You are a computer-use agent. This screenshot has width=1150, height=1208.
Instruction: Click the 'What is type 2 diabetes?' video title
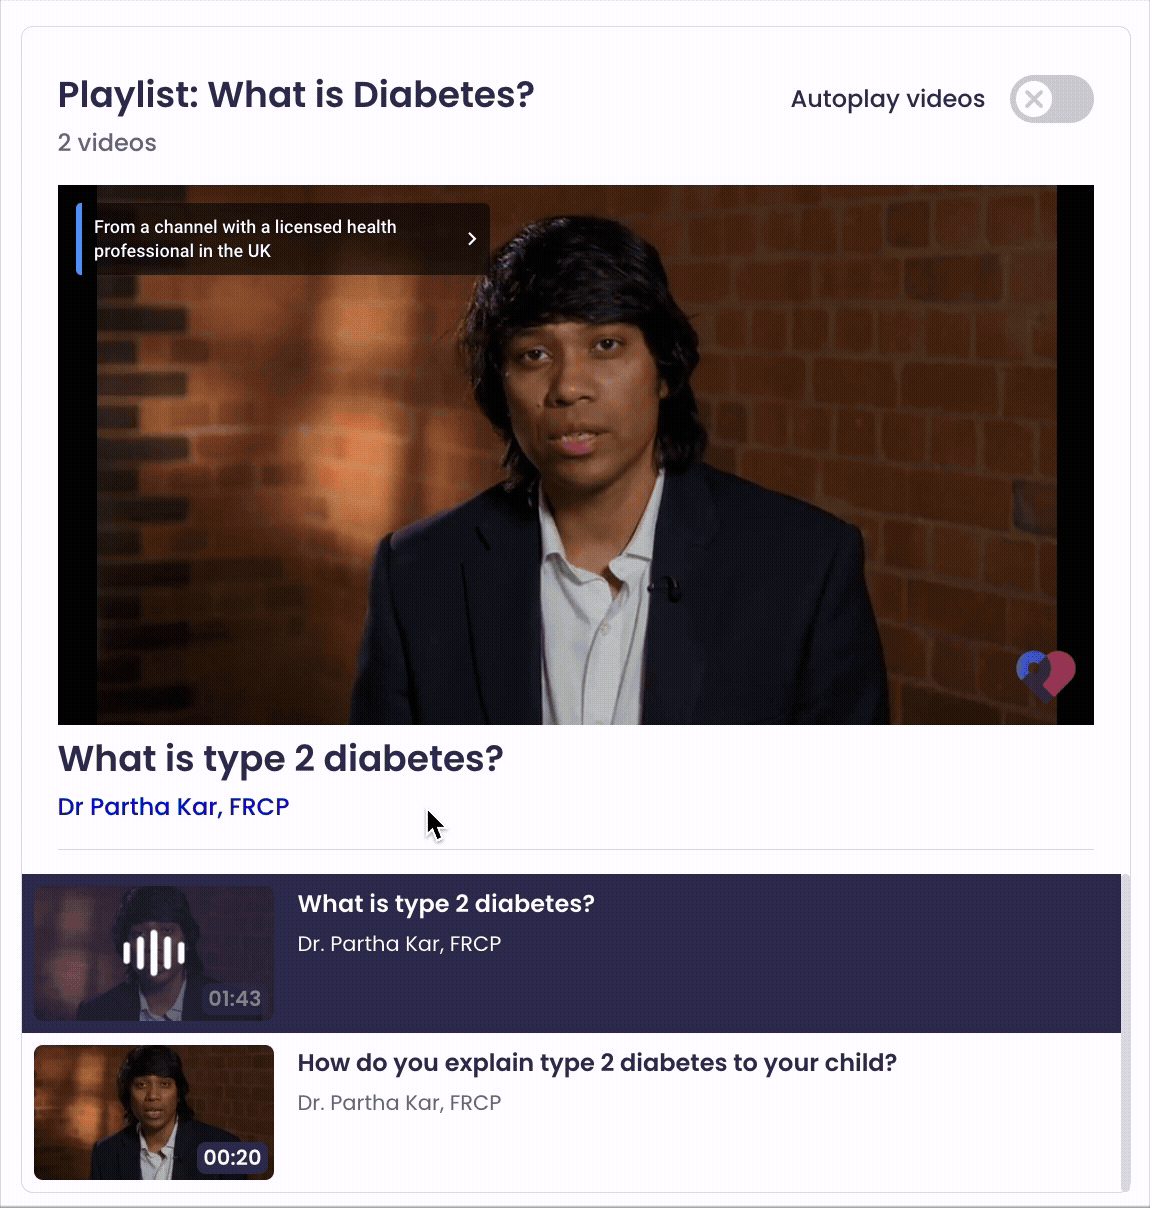tap(281, 759)
